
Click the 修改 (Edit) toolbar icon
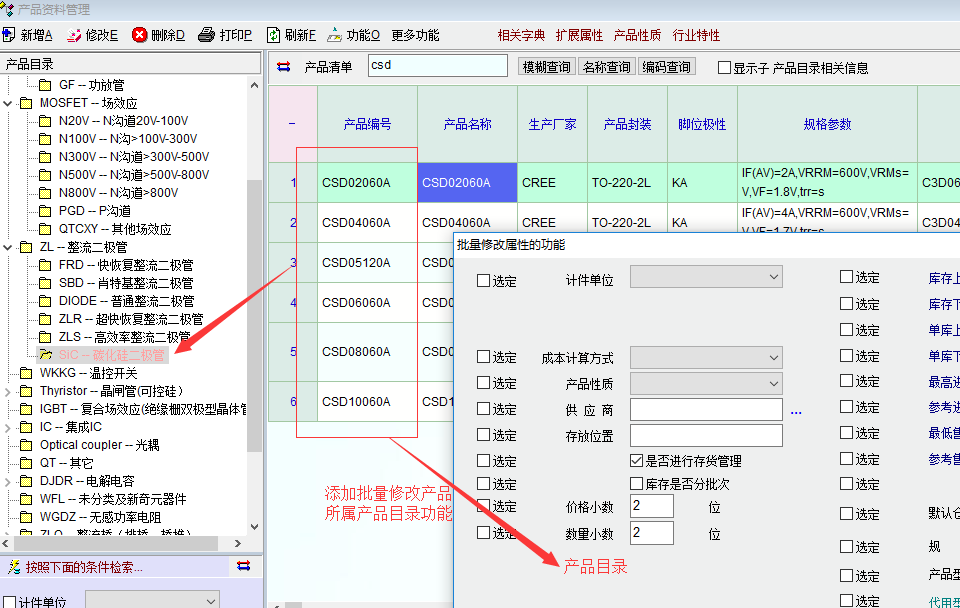(75, 35)
